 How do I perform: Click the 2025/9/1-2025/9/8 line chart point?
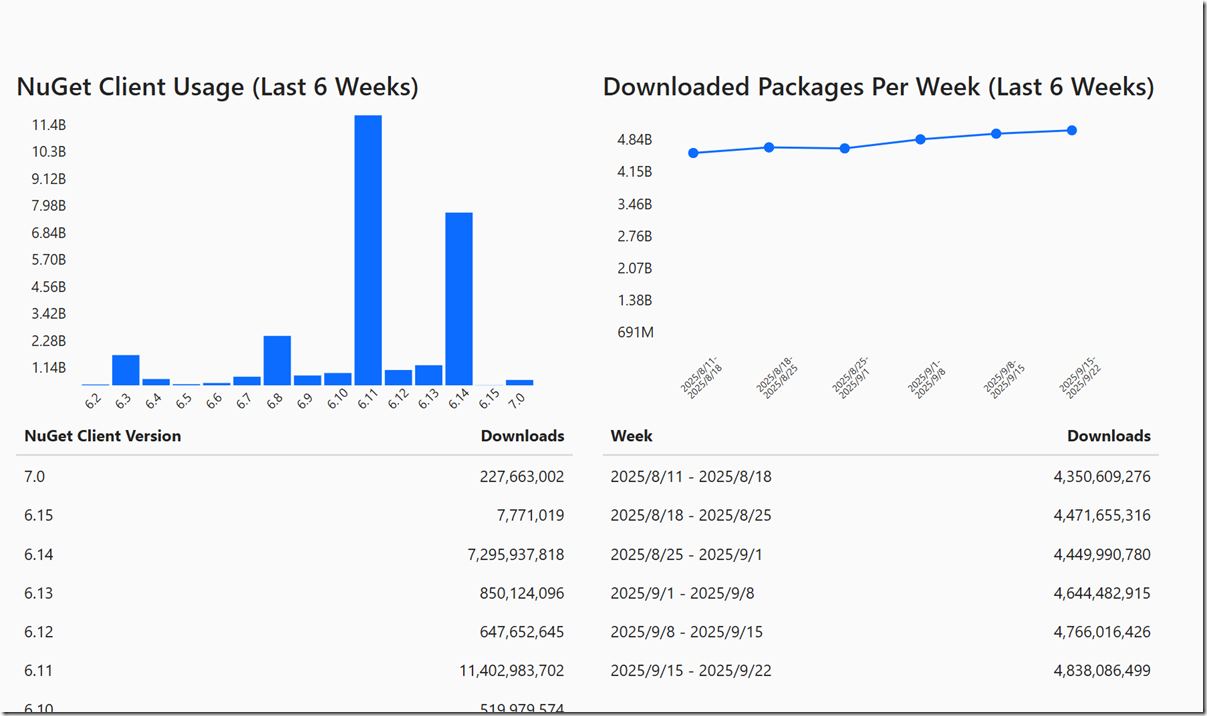(x=920, y=139)
